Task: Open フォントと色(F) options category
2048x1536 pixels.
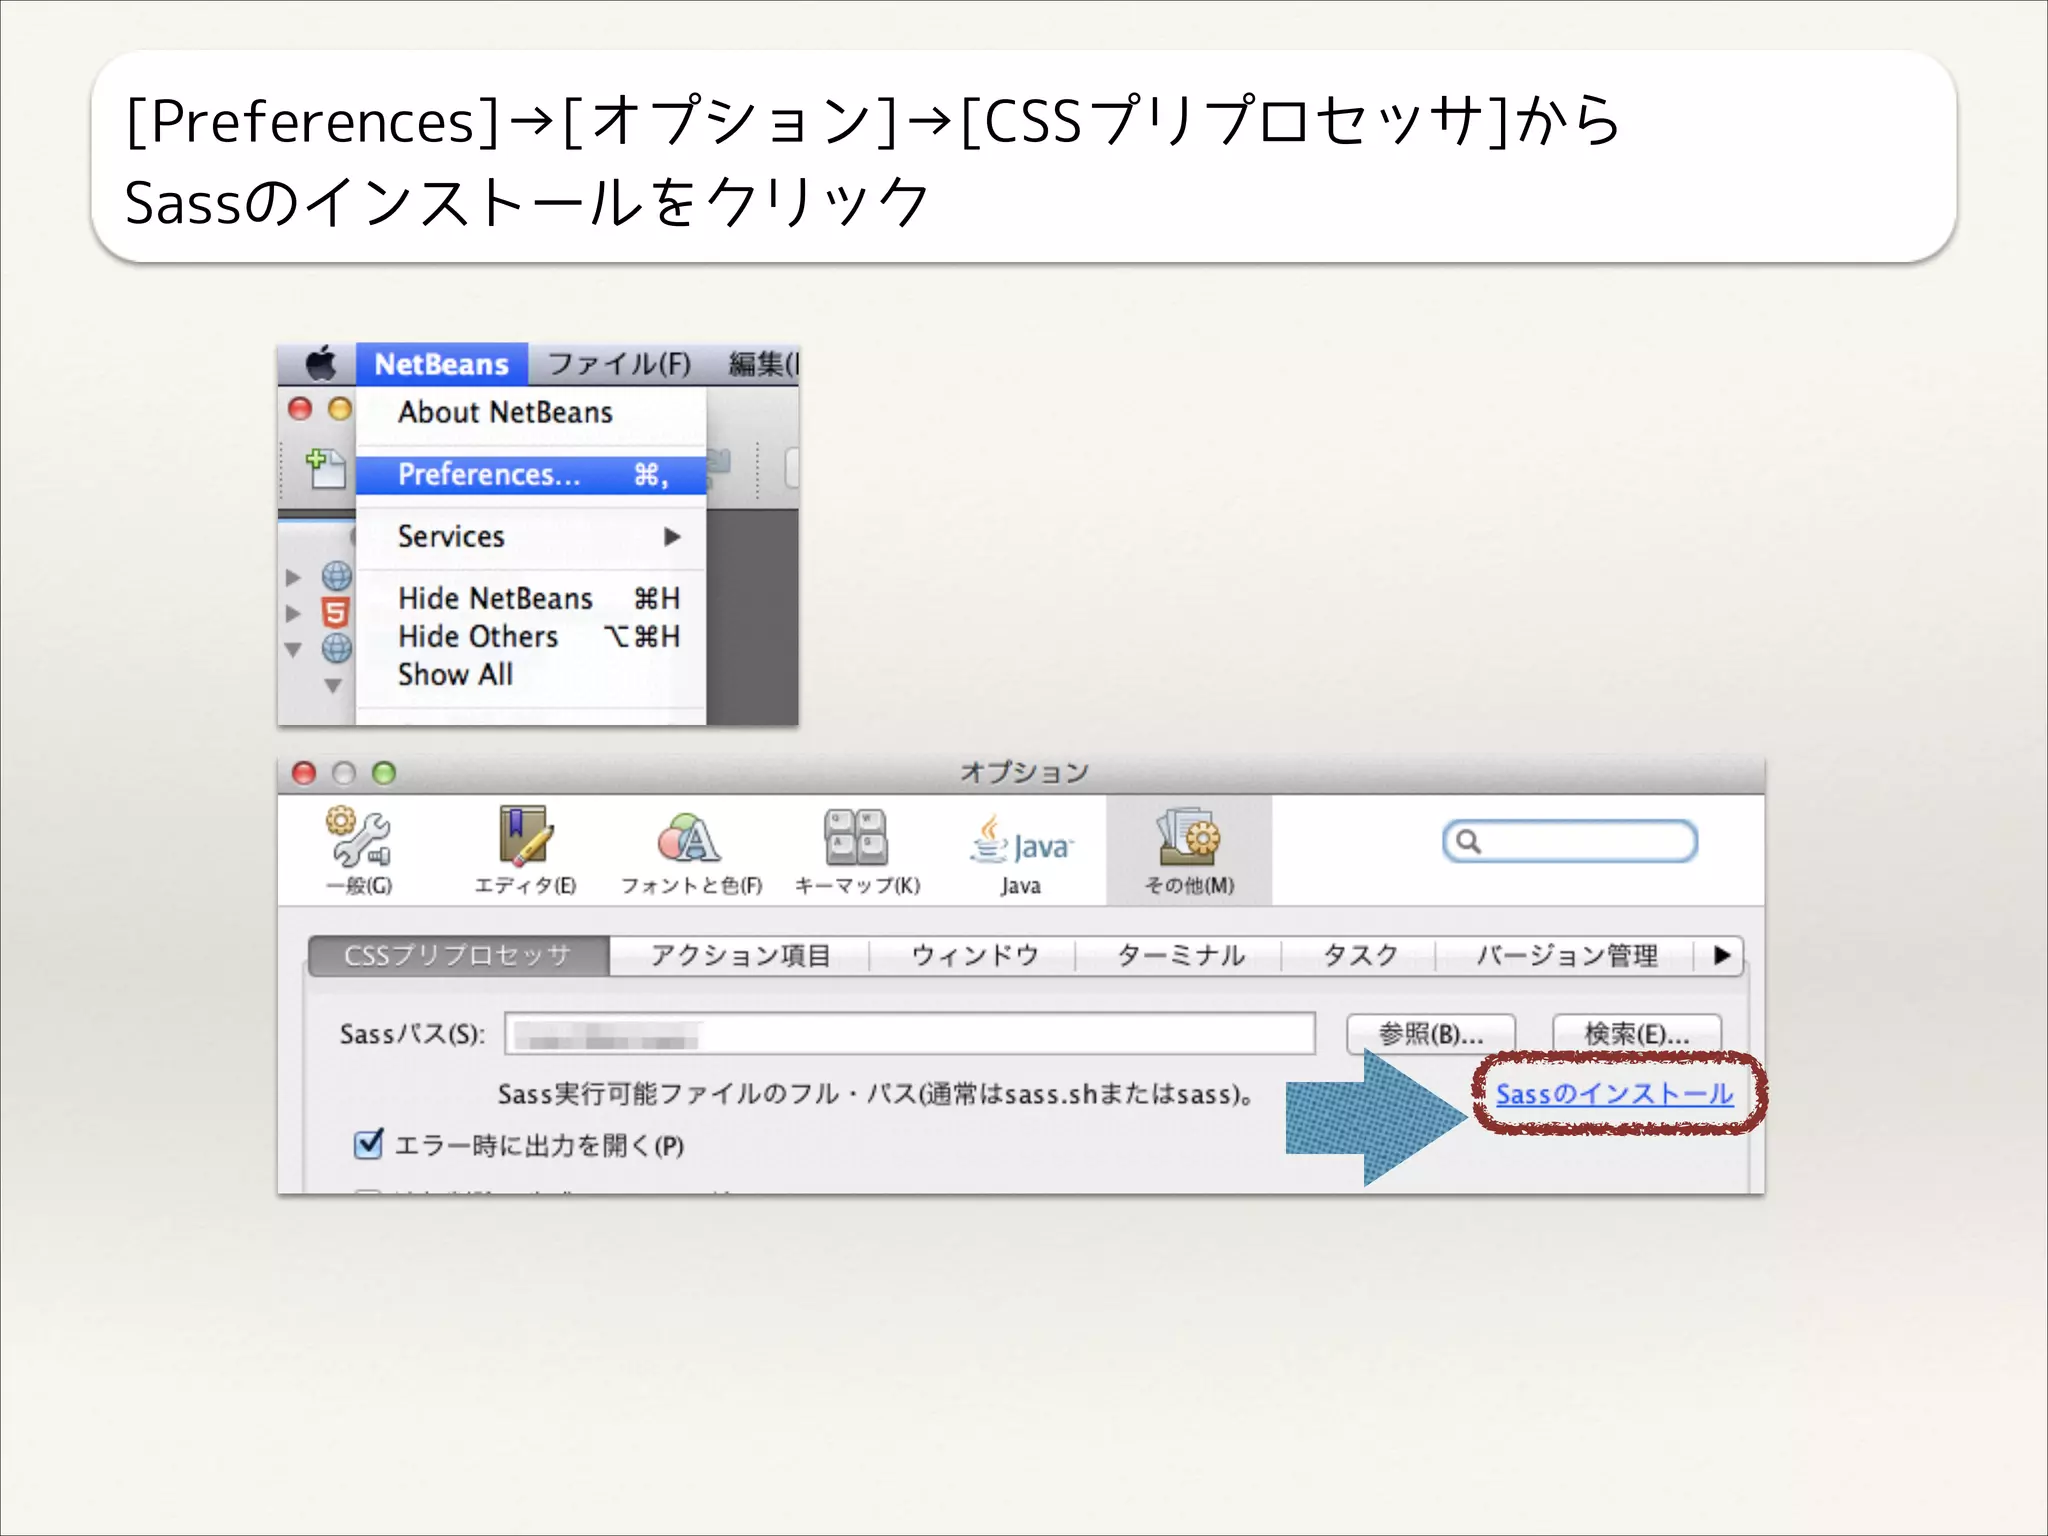Action: pos(691,851)
